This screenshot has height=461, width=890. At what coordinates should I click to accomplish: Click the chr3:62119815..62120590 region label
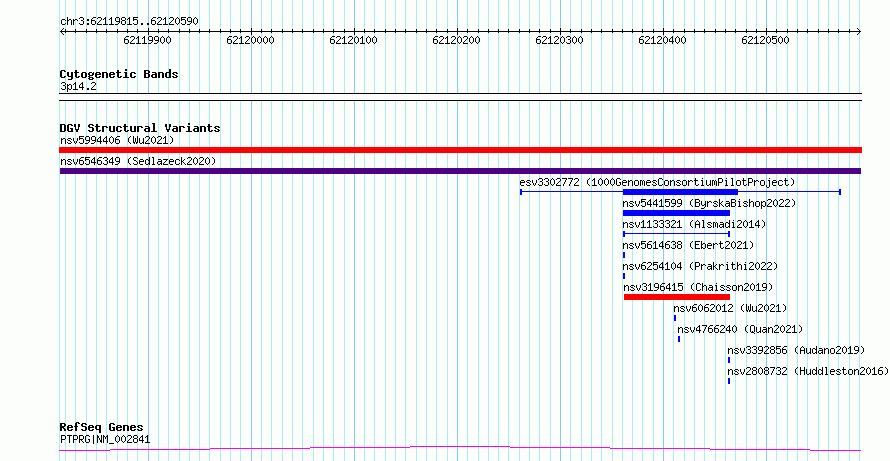(129, 22)
